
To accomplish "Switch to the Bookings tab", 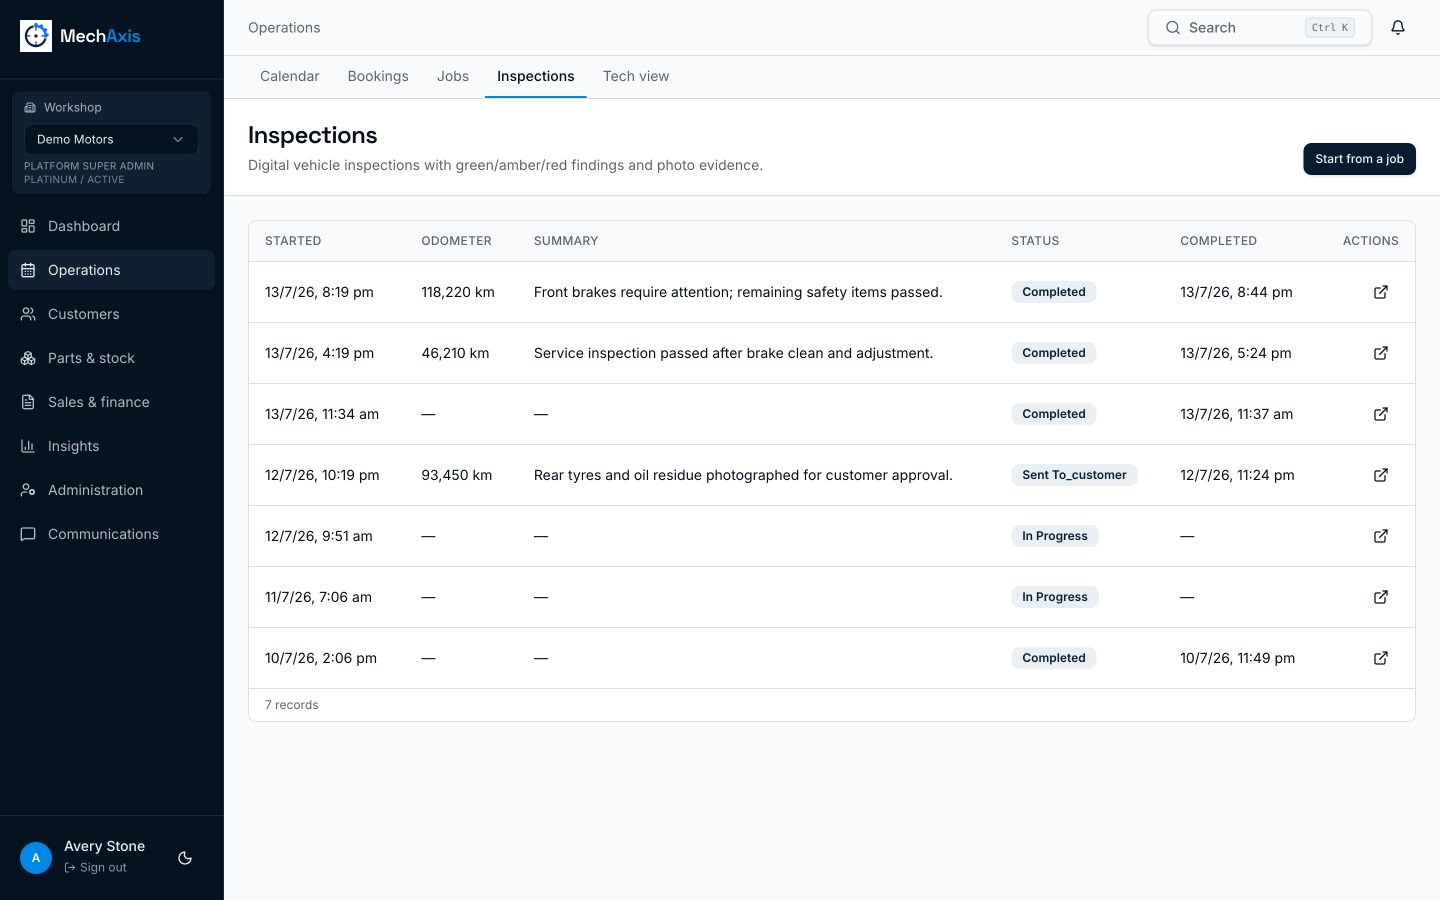I will (x=378, y=76).
